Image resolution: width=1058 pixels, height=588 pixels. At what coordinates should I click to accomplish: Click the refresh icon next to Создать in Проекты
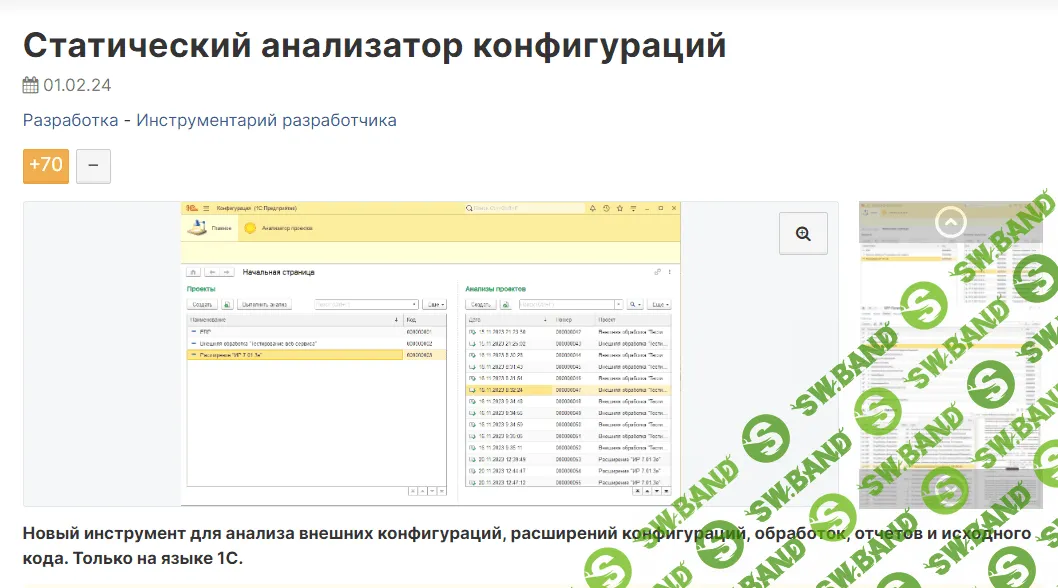pos(227,304)
